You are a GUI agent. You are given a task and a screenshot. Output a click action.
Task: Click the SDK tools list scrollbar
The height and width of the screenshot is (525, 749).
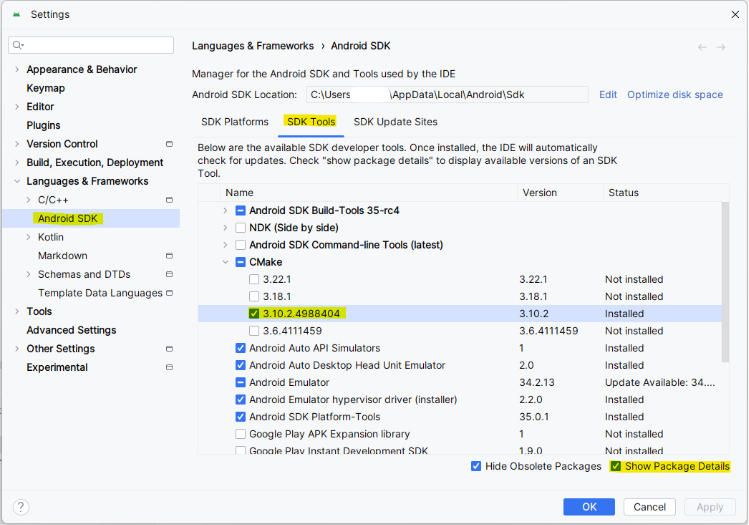(725, 282)
